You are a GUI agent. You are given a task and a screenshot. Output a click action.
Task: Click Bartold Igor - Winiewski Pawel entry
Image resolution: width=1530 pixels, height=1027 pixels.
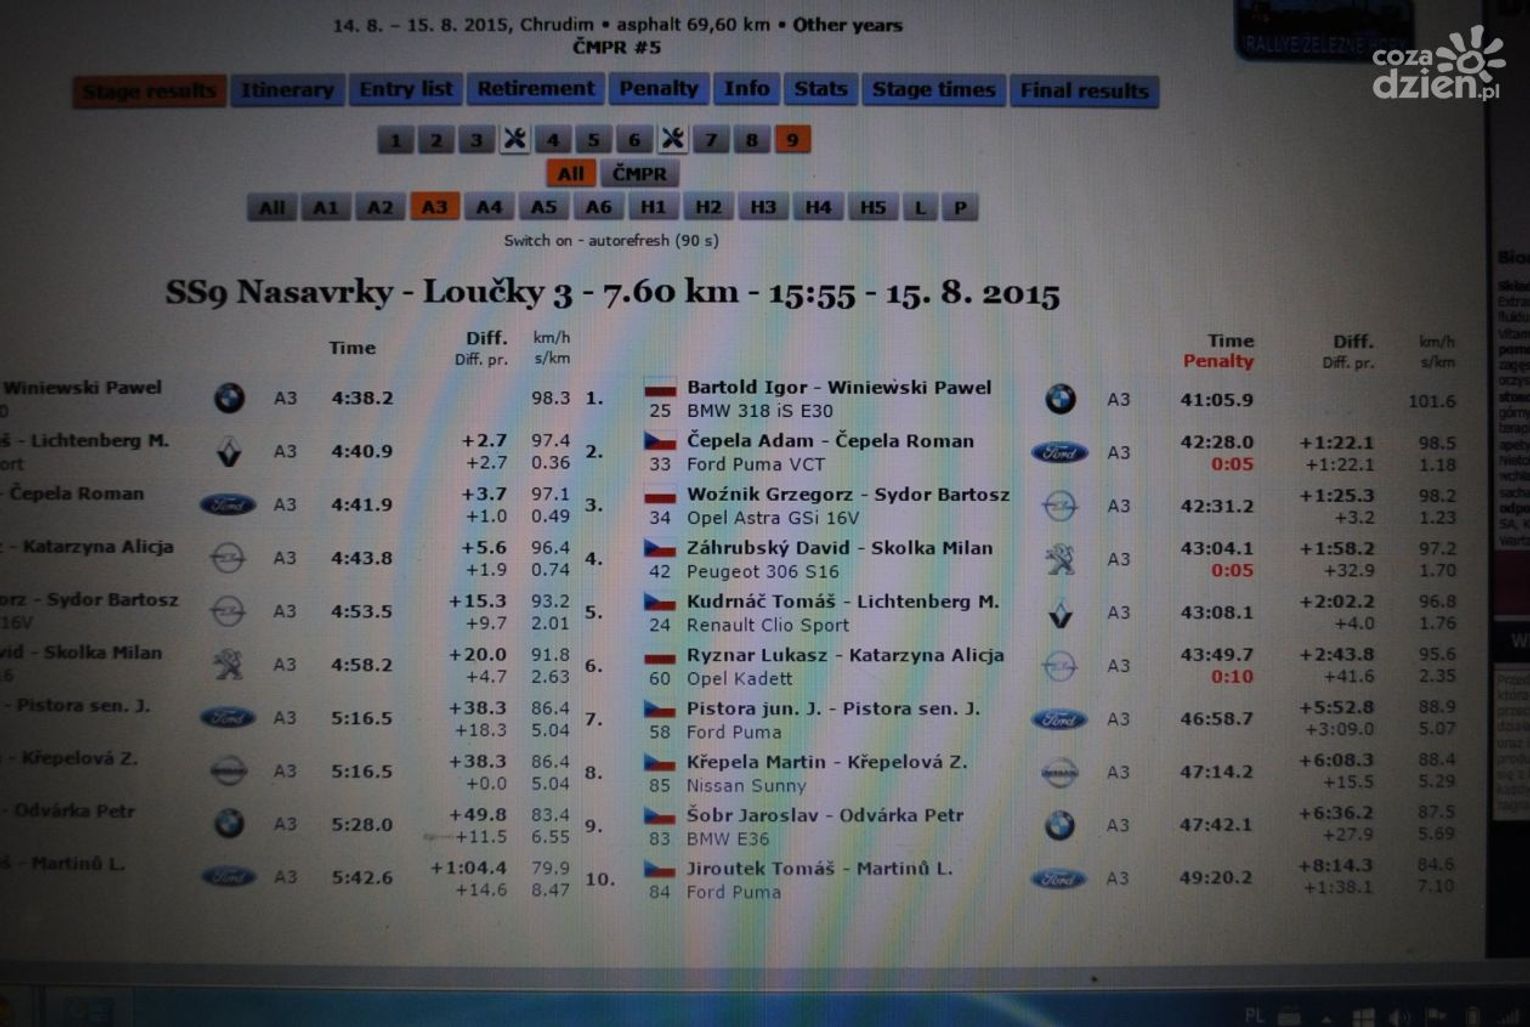click(839, 388)
